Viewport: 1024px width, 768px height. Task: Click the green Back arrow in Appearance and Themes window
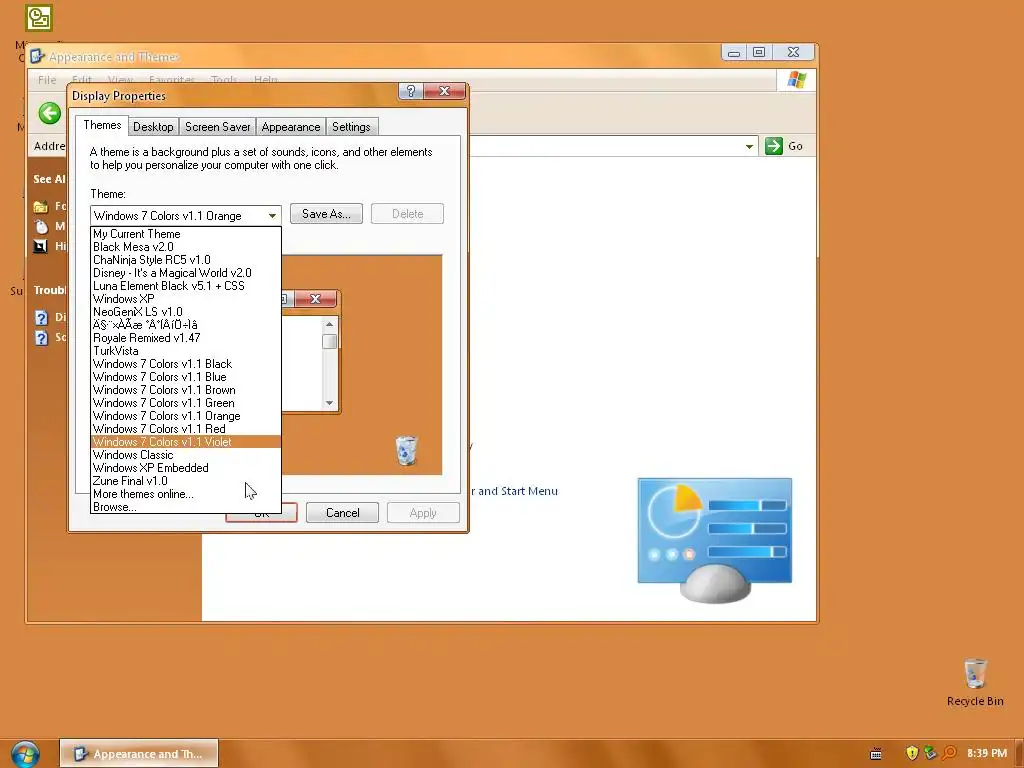[x=50, y=113]
